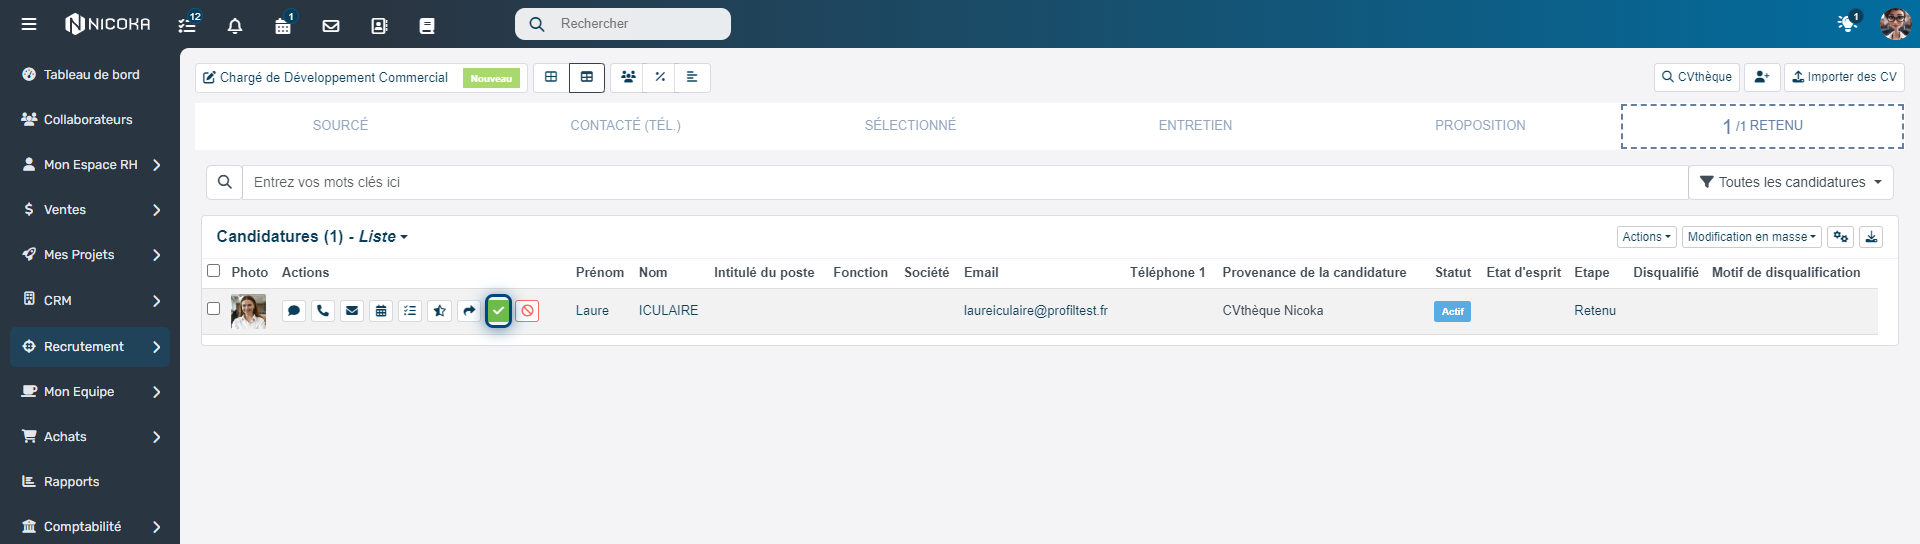Rate Laure with the star action
The image size is (1920, 544).
pyautogui.click(x=440, y=311)
